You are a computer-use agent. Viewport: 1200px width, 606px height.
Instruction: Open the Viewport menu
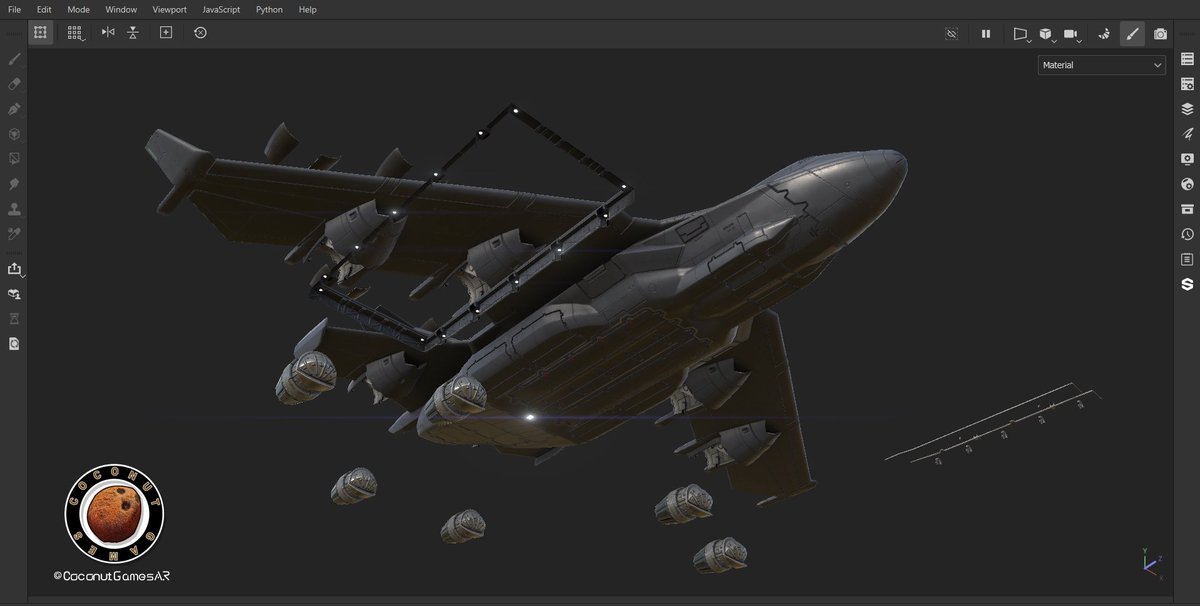170,9
